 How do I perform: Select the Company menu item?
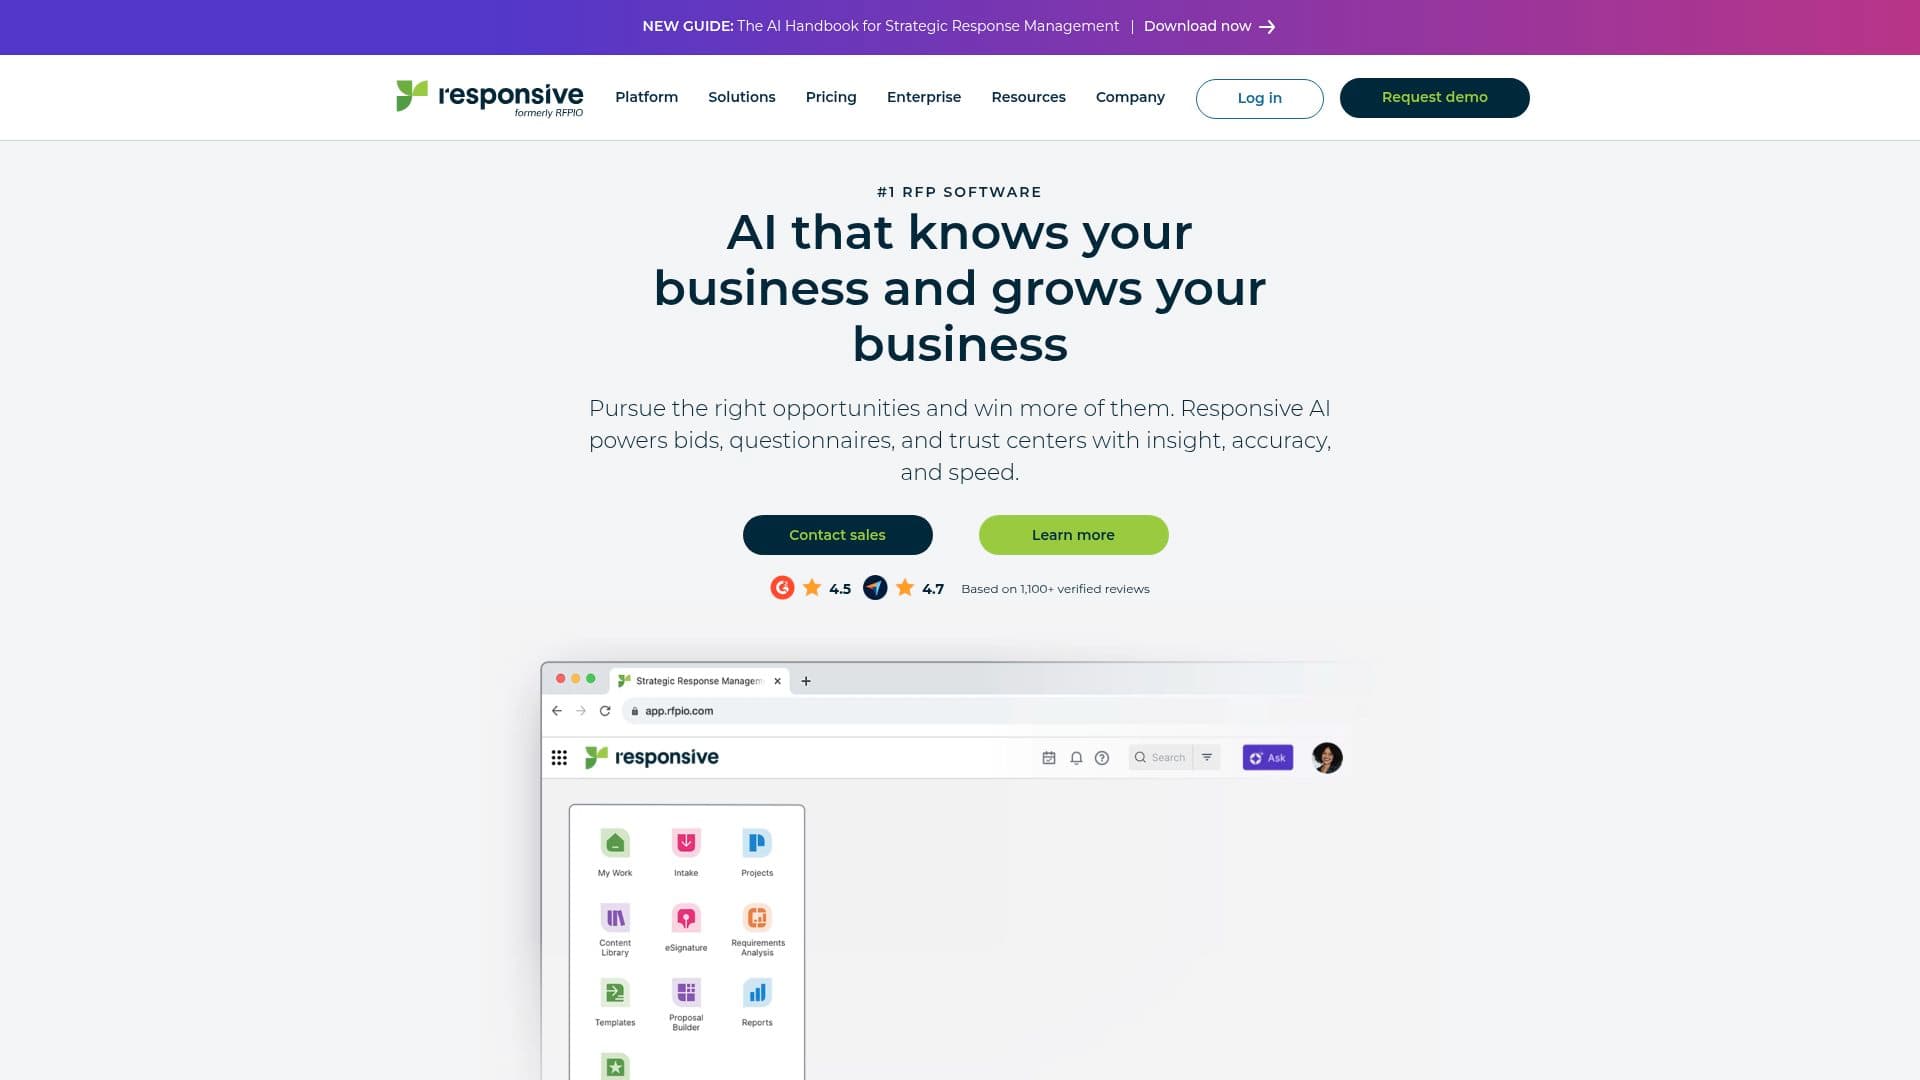1130,96
